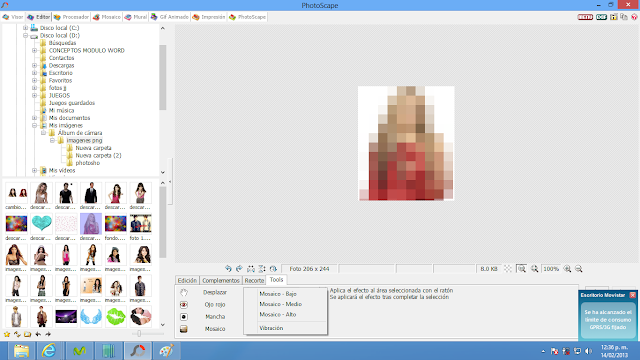Expand the Escritorio folder
This screenshot has height=360, width=640.
pos(34,73)
